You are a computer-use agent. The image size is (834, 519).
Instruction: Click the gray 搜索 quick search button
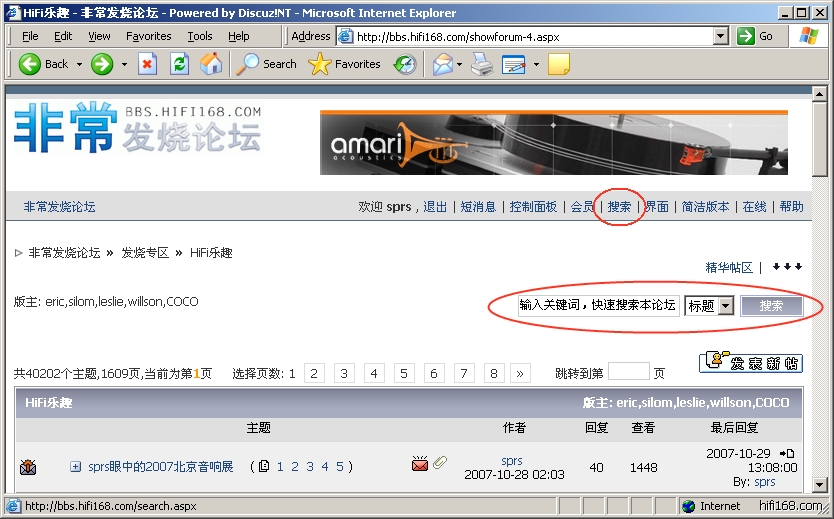coord(771,306)
